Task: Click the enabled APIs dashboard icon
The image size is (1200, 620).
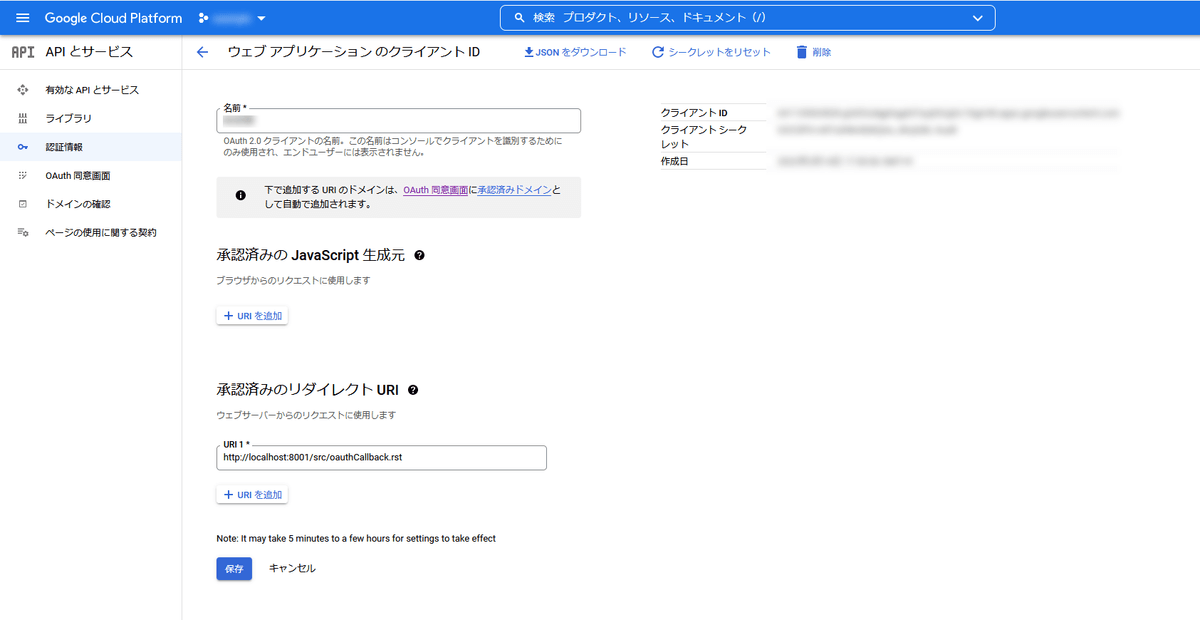Action: click(x=23, y=90)
